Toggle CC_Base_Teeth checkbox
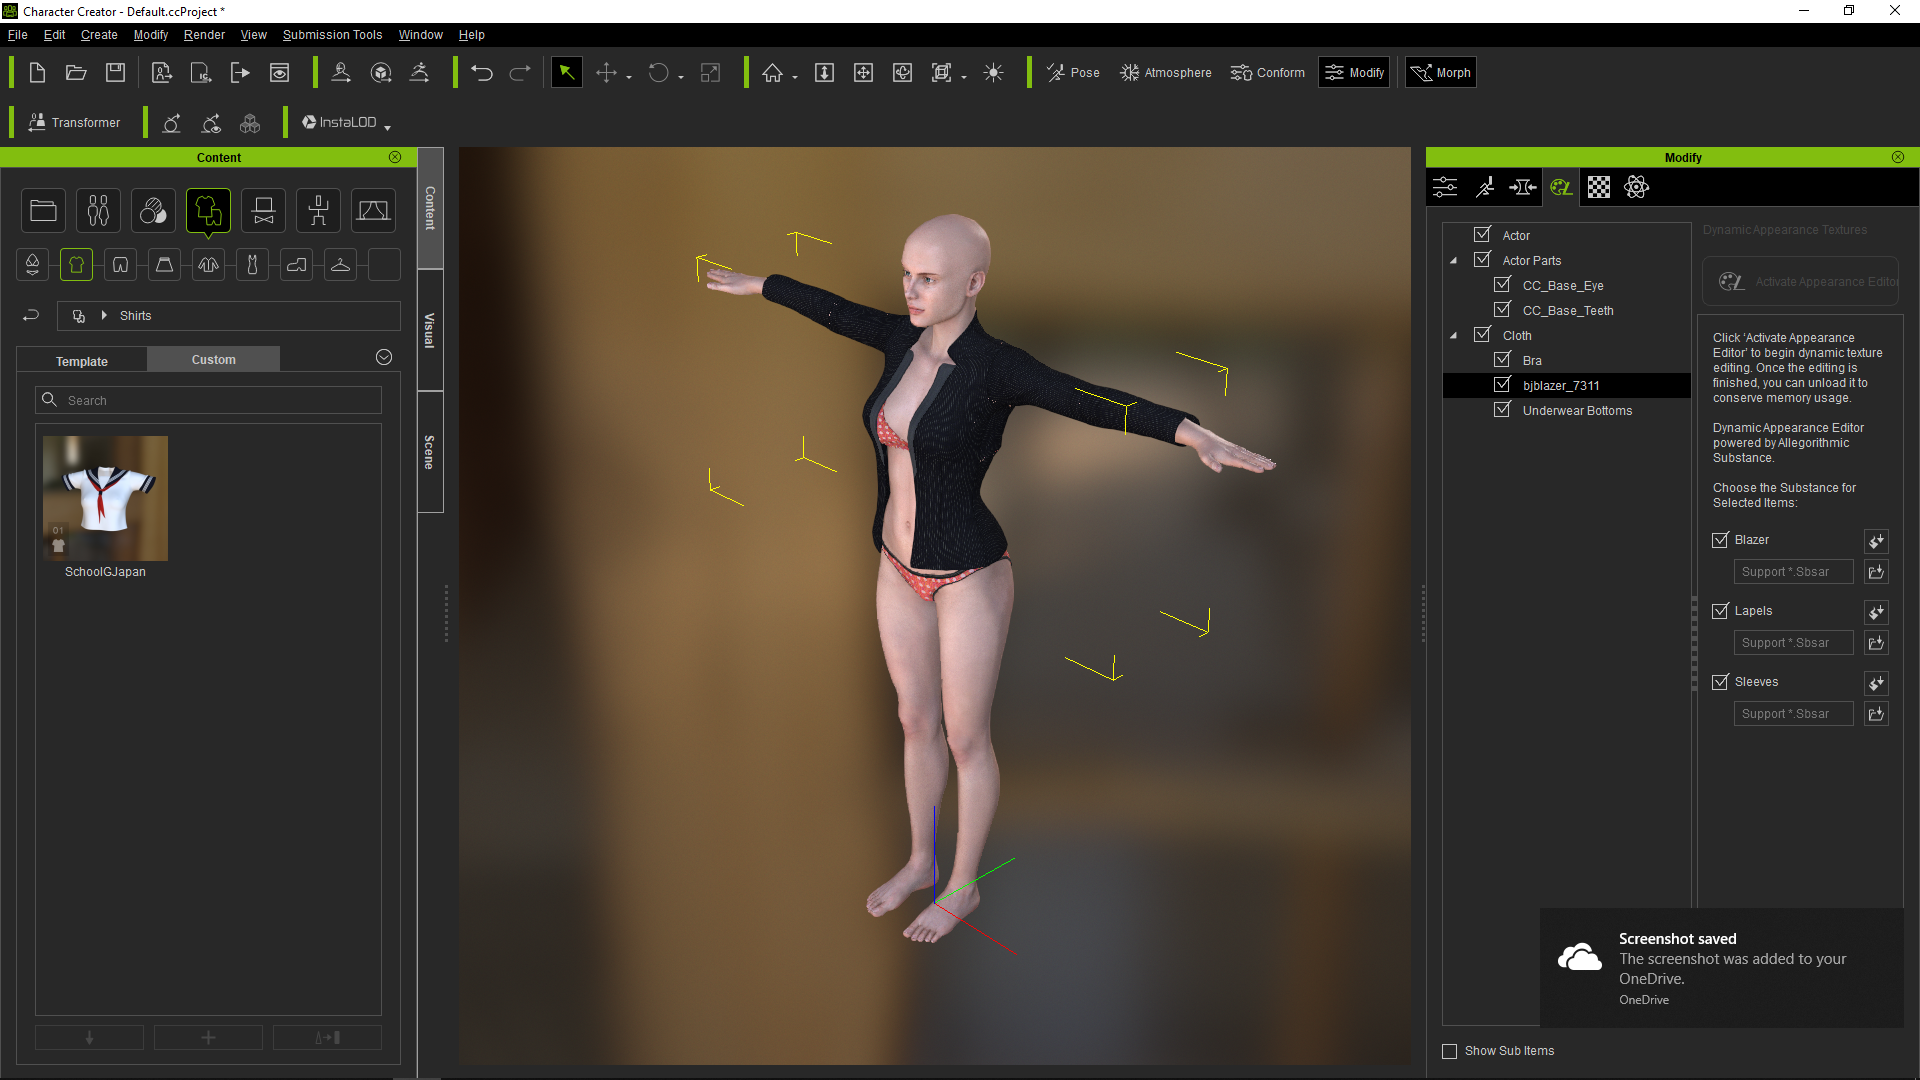 (1502, 310)
